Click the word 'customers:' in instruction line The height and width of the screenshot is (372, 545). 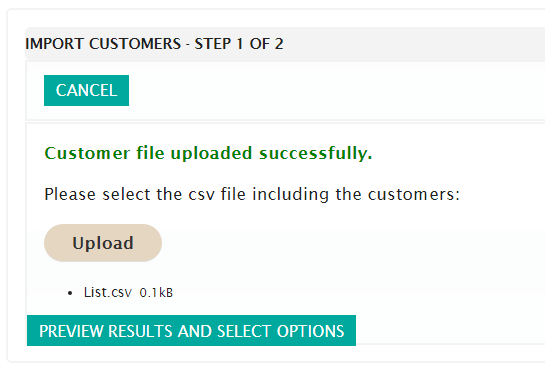pos(414,194)
